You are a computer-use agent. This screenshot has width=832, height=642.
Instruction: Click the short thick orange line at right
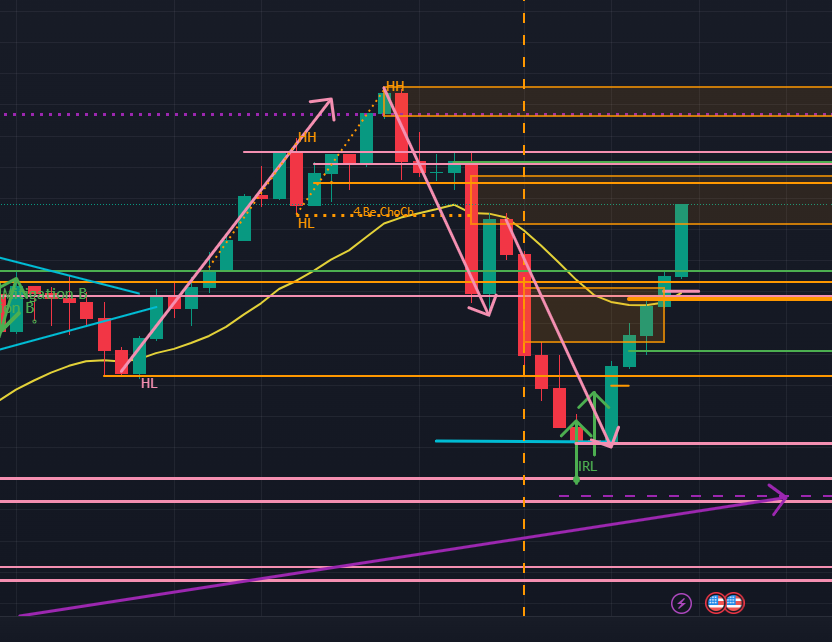(730, 298)
